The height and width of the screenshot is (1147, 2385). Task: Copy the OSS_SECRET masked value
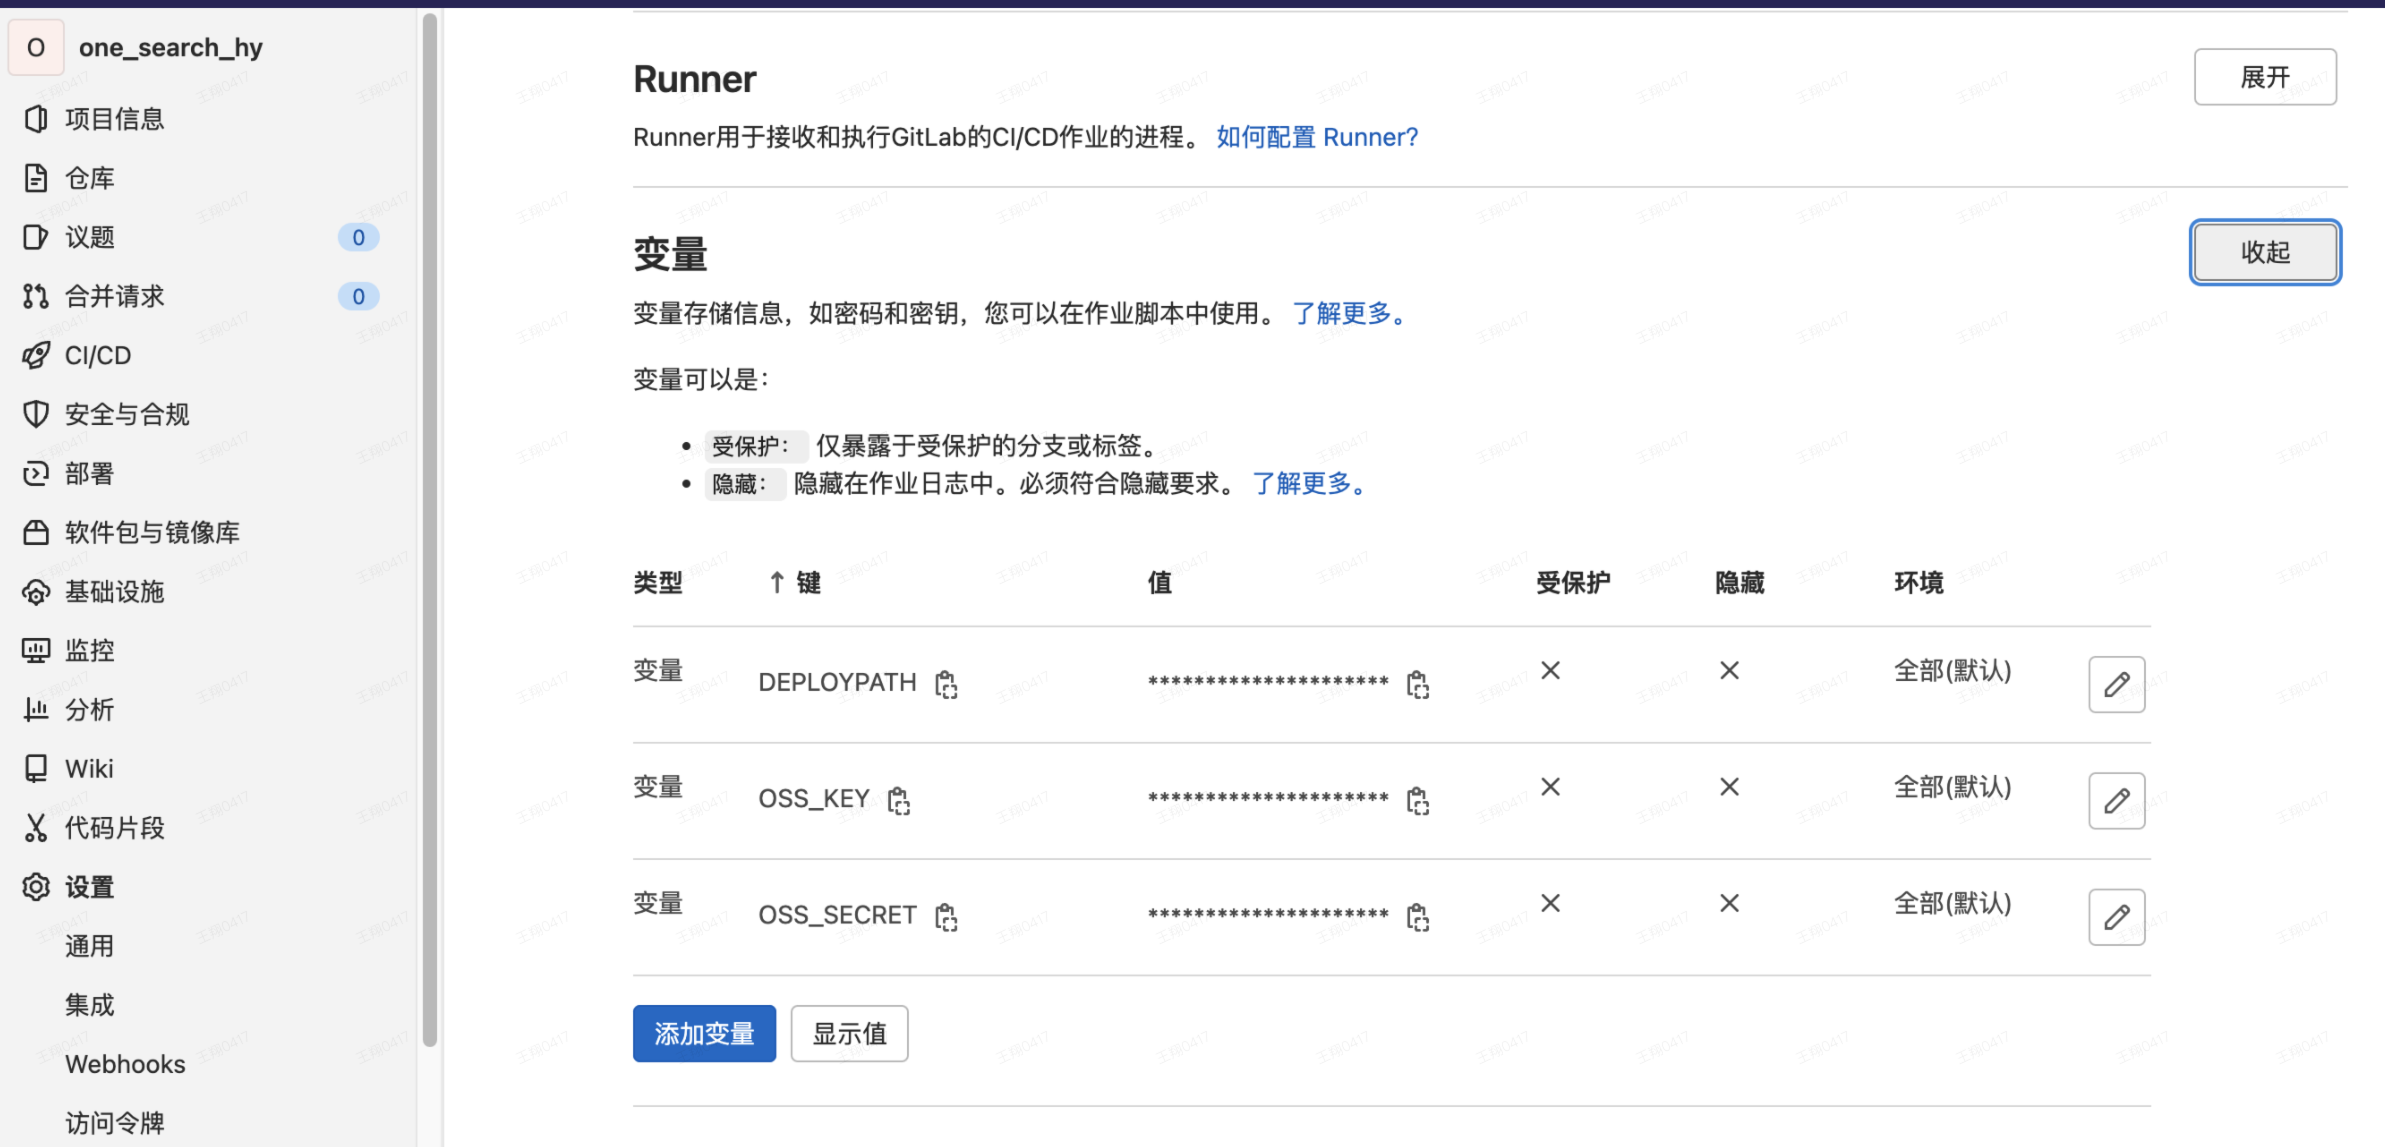click(1417, 916)
